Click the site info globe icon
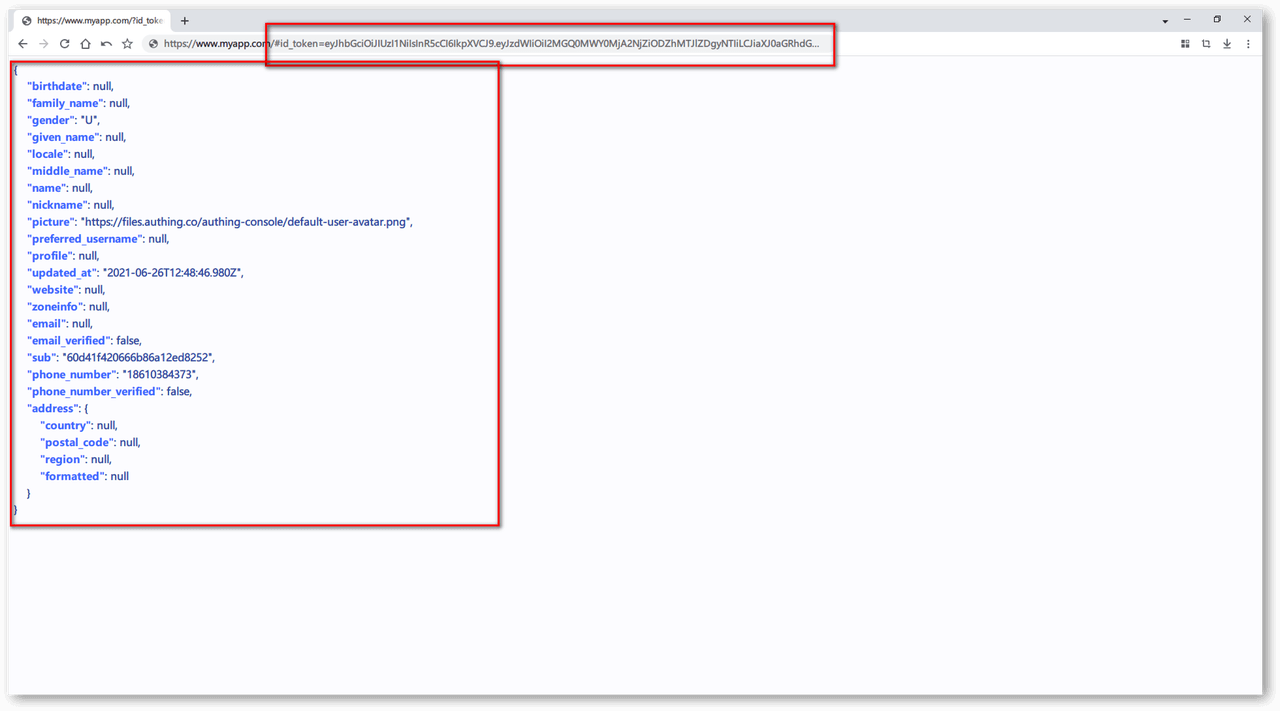The image size is (1280, 711). 153,44
